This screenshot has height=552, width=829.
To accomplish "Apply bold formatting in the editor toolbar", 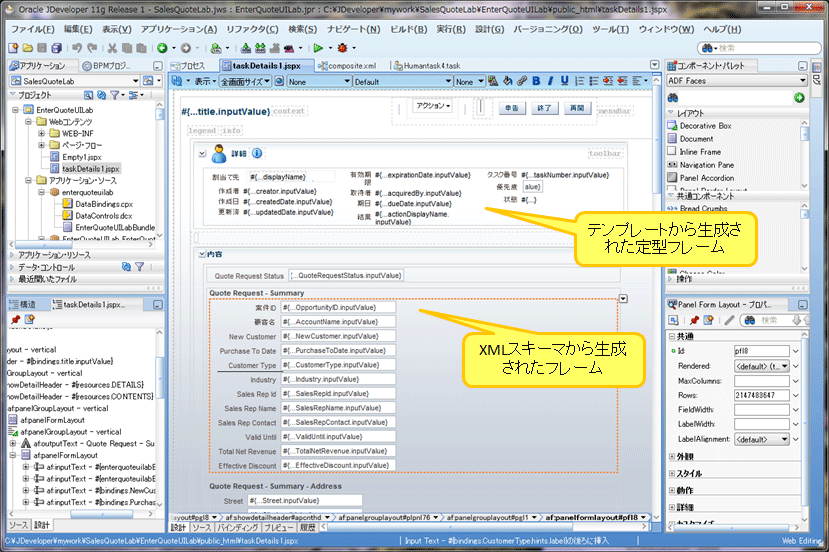I will (536, 81).
